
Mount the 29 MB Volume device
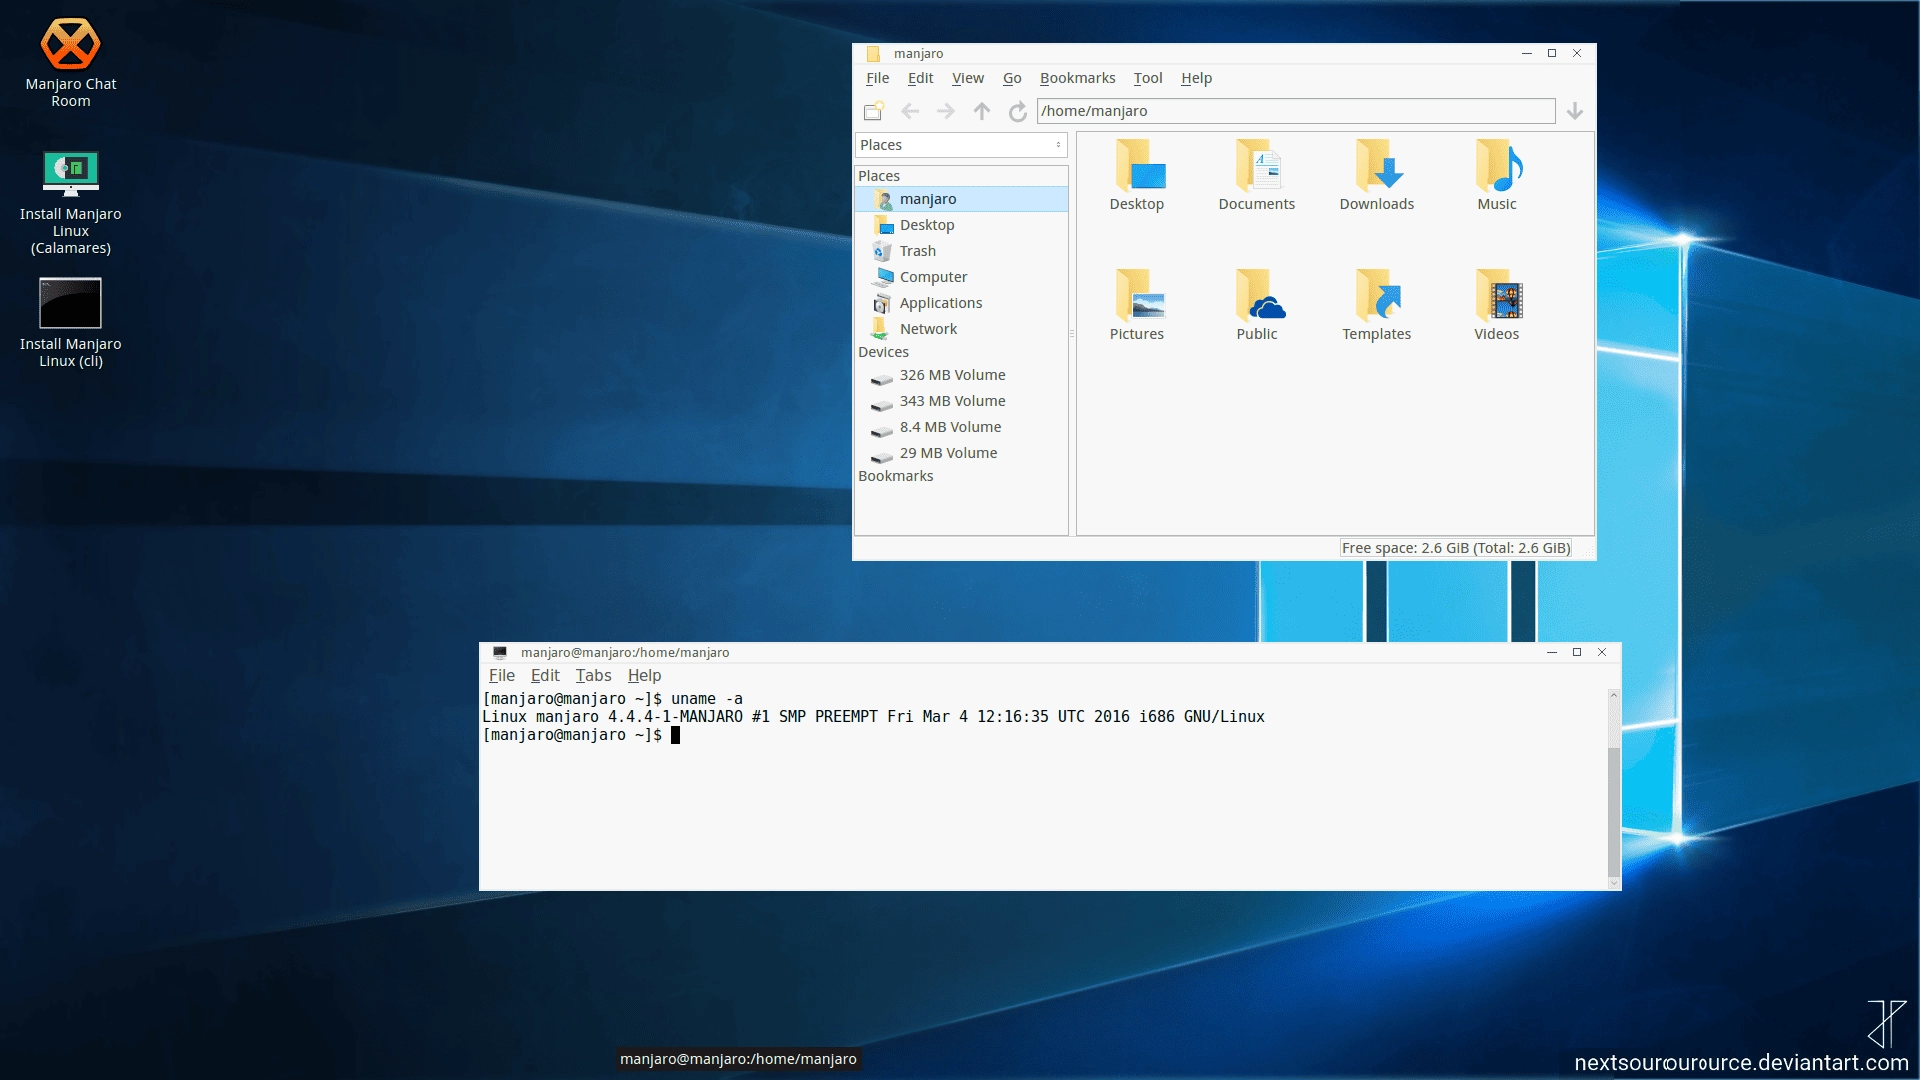click(x=961, y=453)
